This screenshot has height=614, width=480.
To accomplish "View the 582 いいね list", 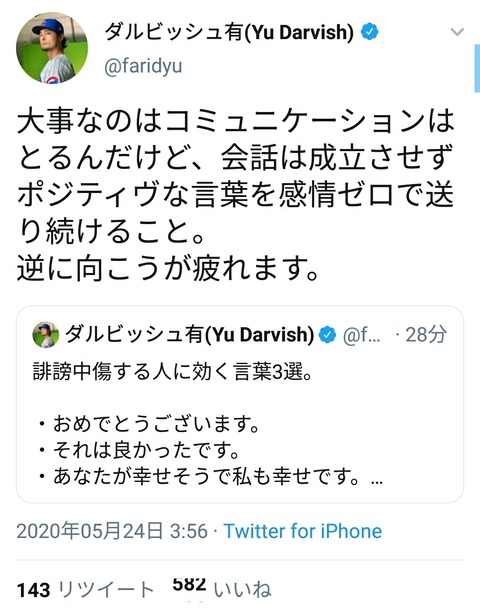I will 222,587.
